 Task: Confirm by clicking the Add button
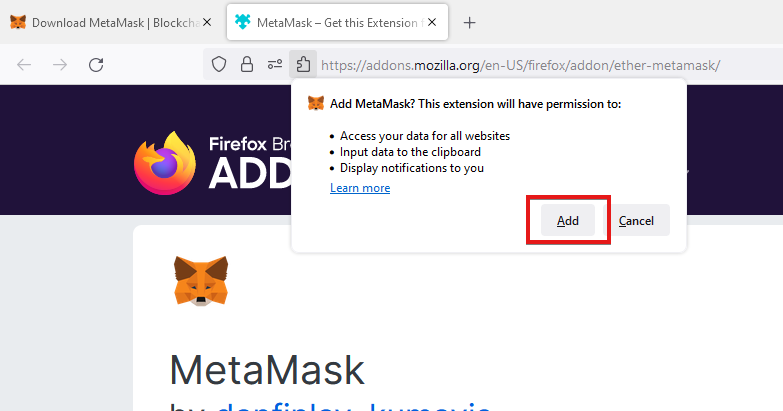(x=568, y=220)
